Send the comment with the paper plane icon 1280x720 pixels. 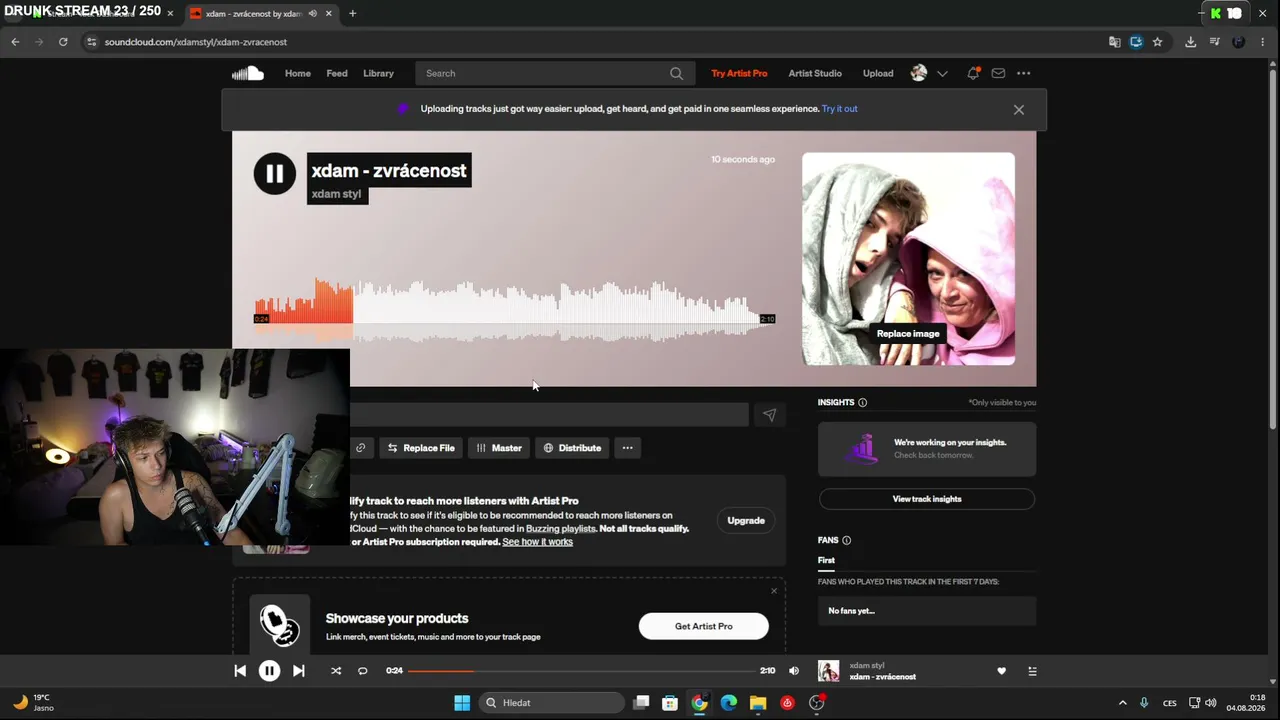click(x=769, y=415)
